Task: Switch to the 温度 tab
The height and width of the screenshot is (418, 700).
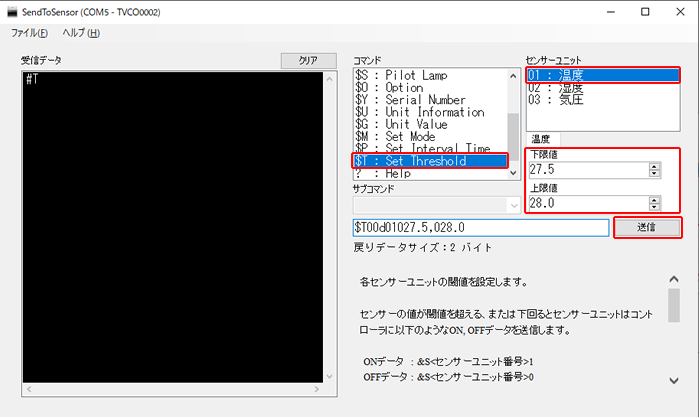Action: coord(542,139)
